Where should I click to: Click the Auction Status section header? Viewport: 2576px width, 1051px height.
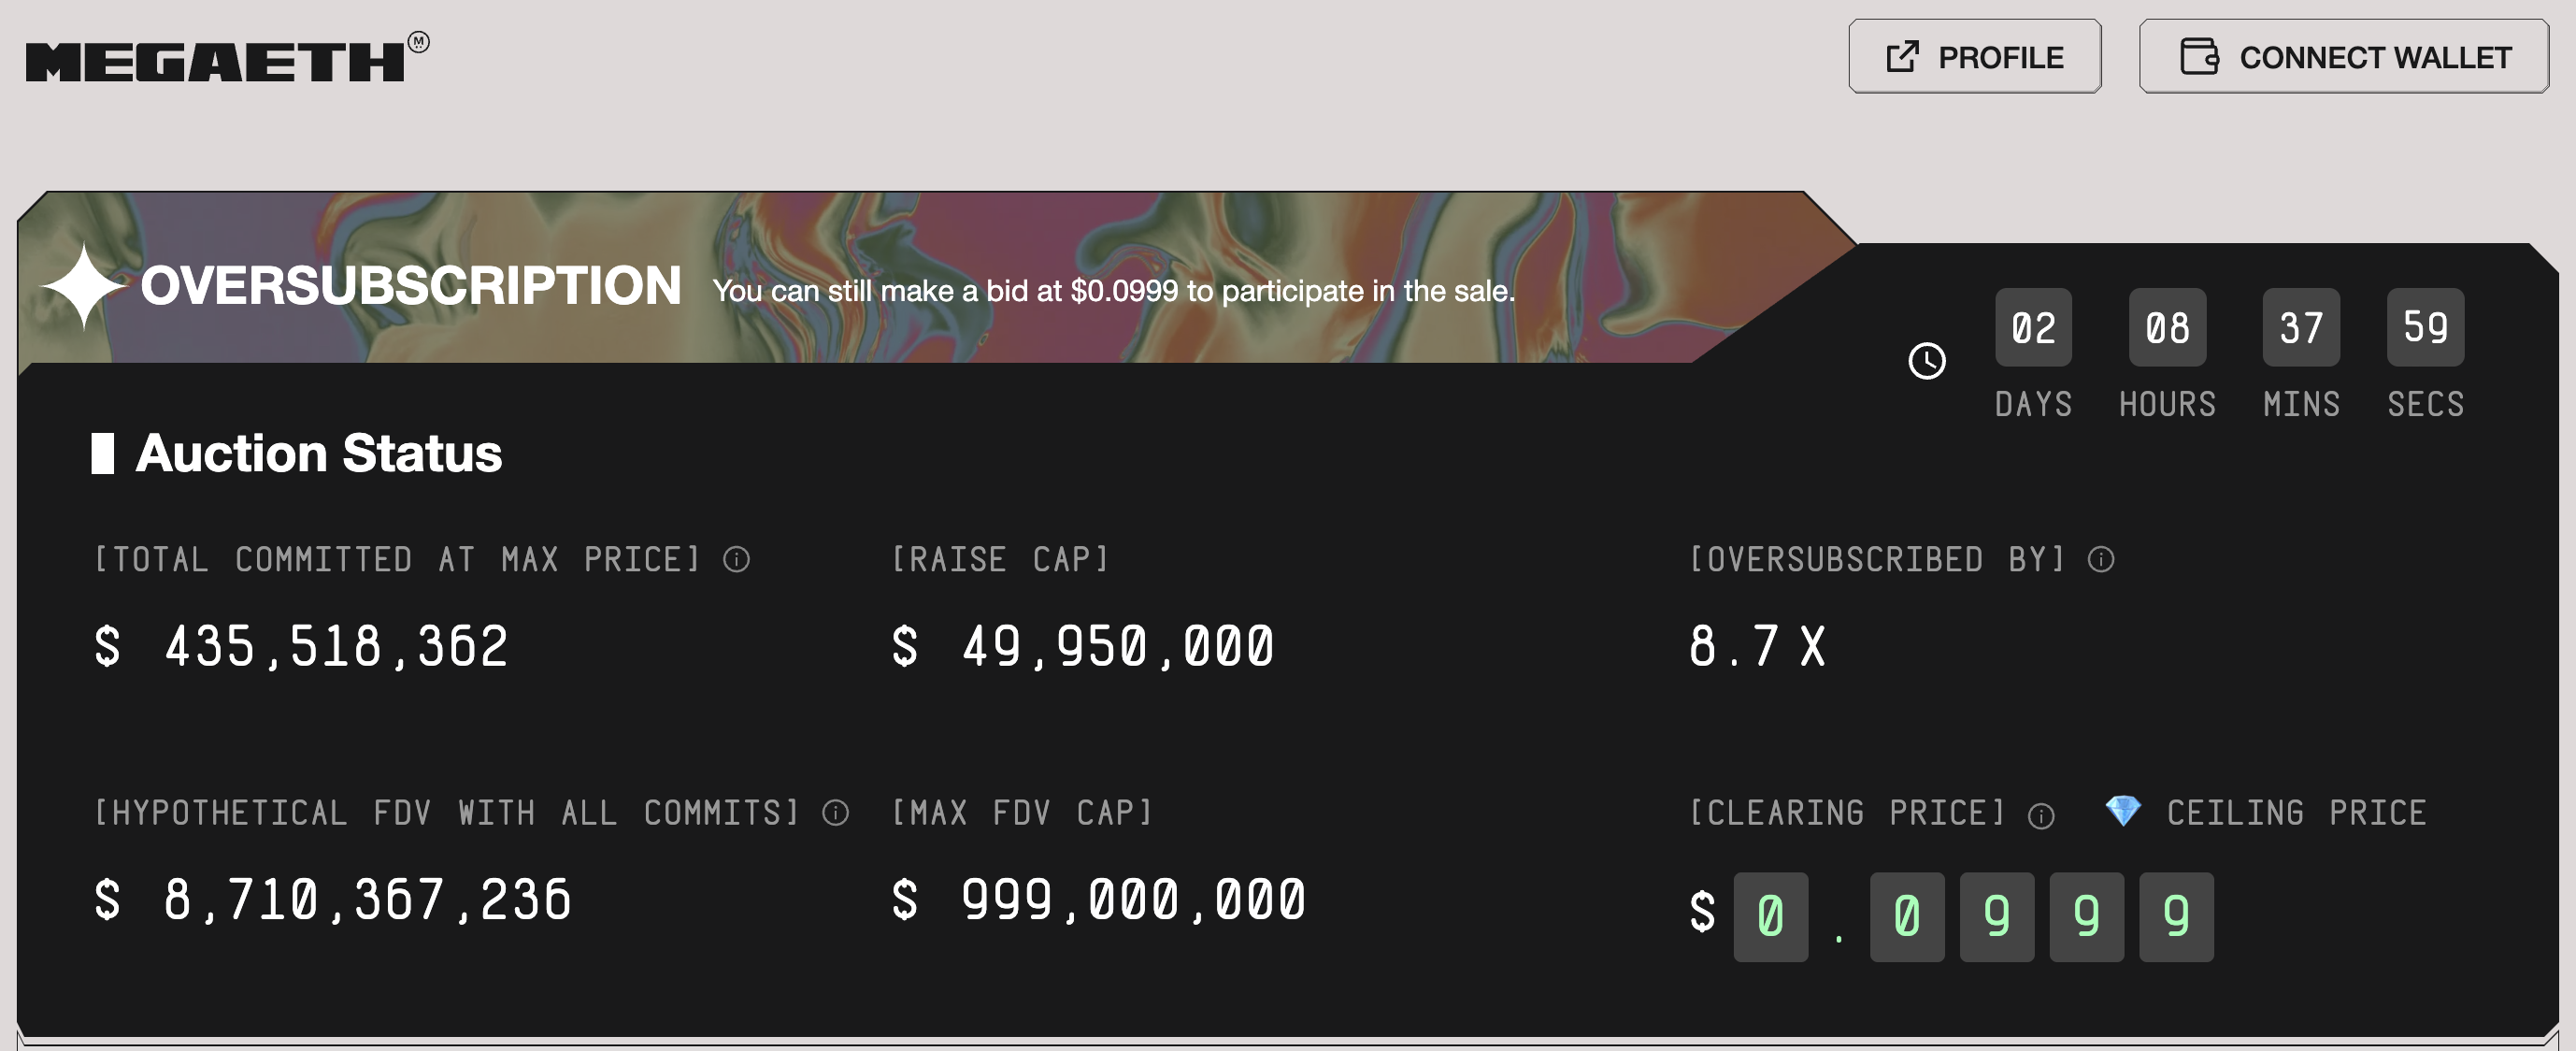point(295,454)
